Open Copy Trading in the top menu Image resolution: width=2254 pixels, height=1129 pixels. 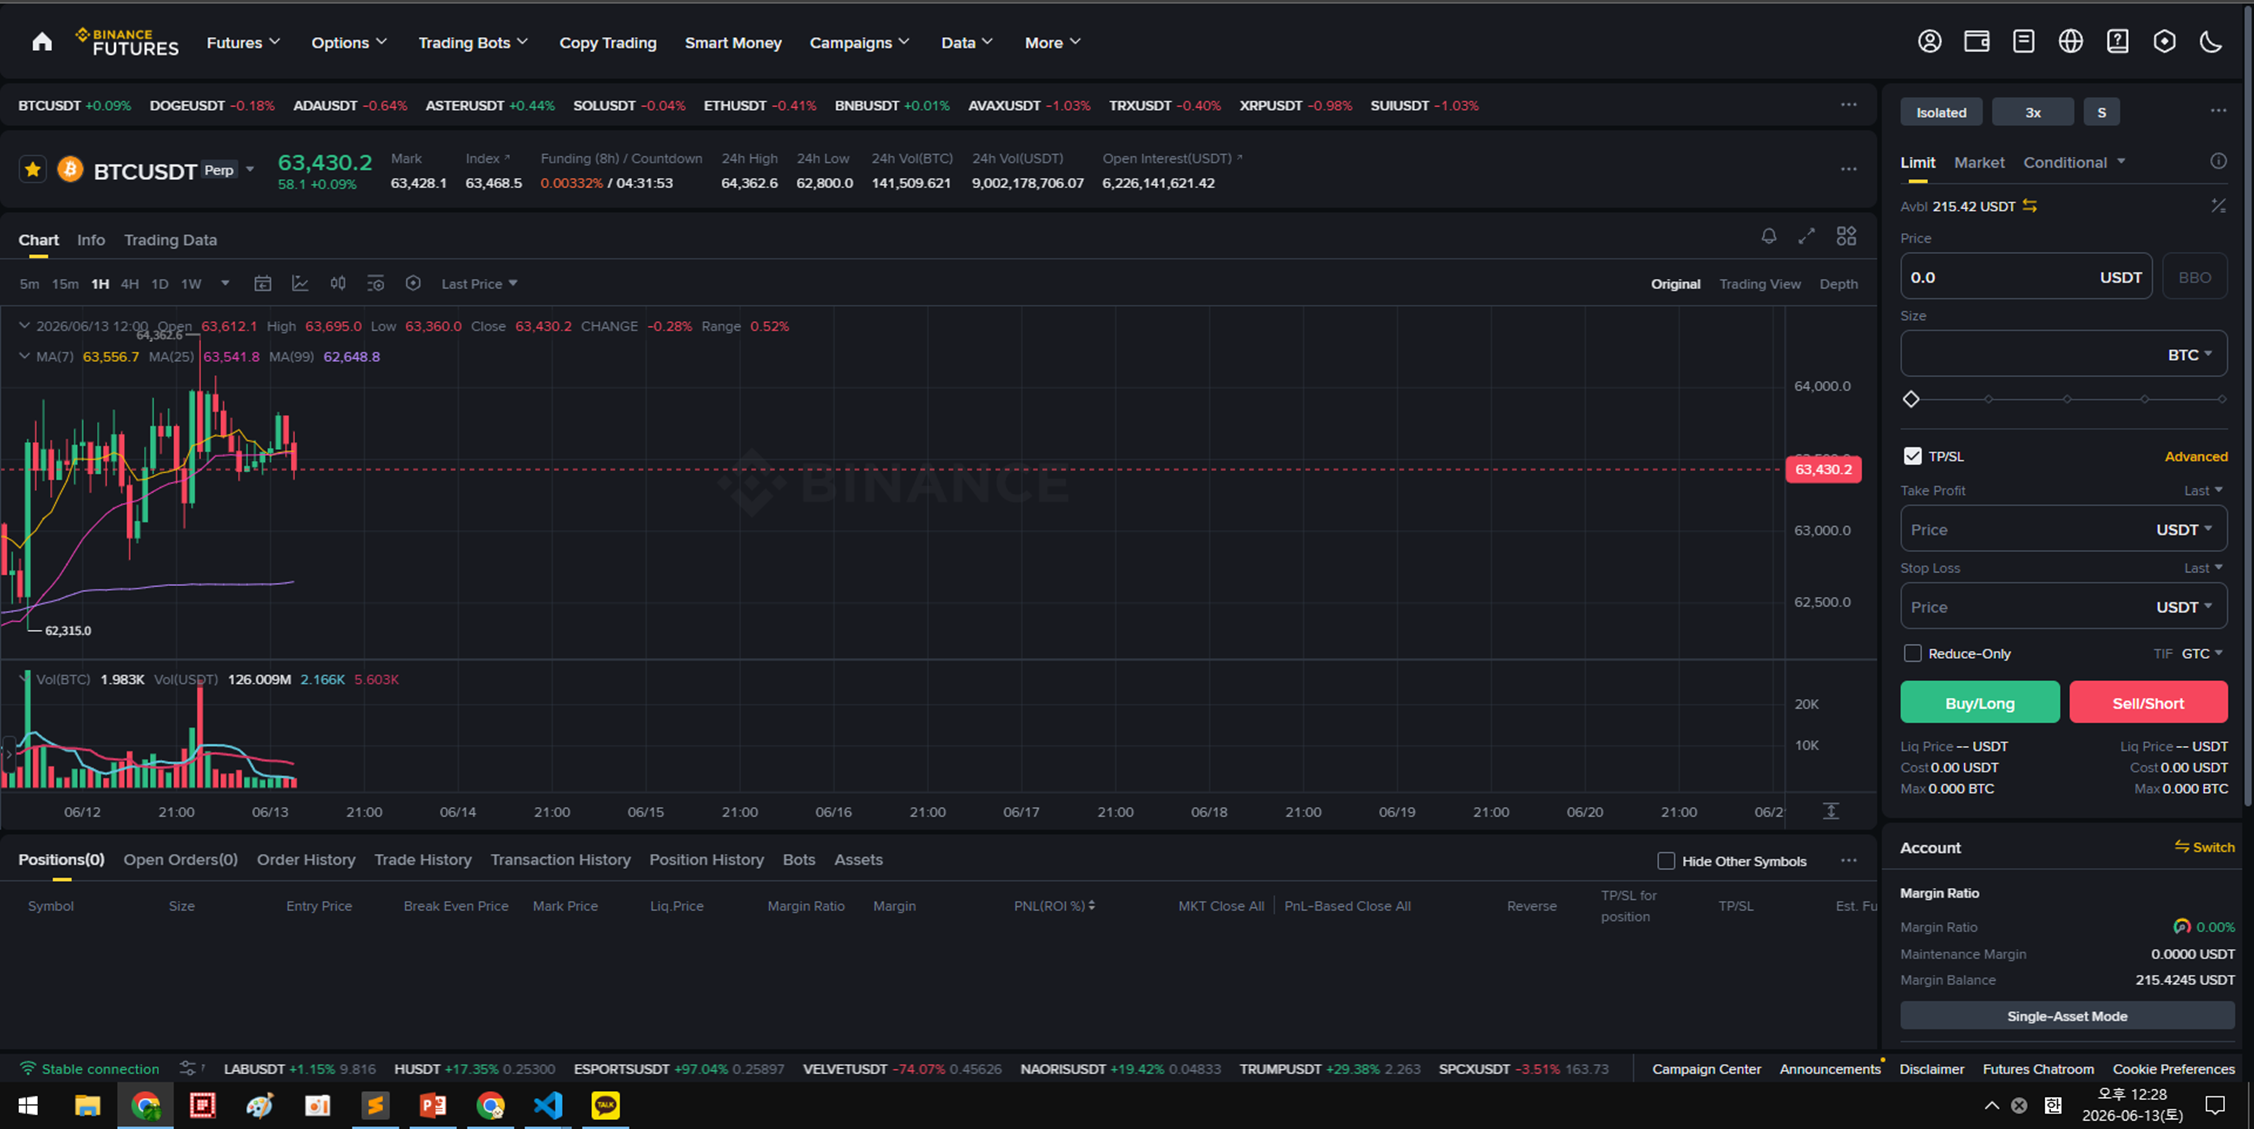608,42
